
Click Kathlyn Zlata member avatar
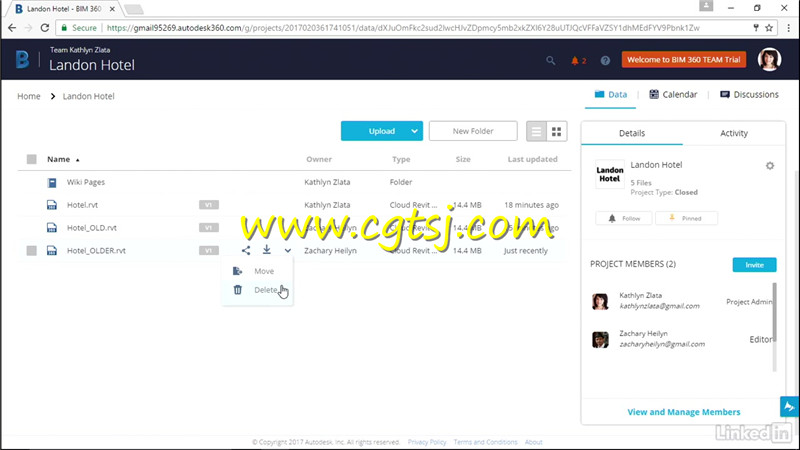coord(600,301)
